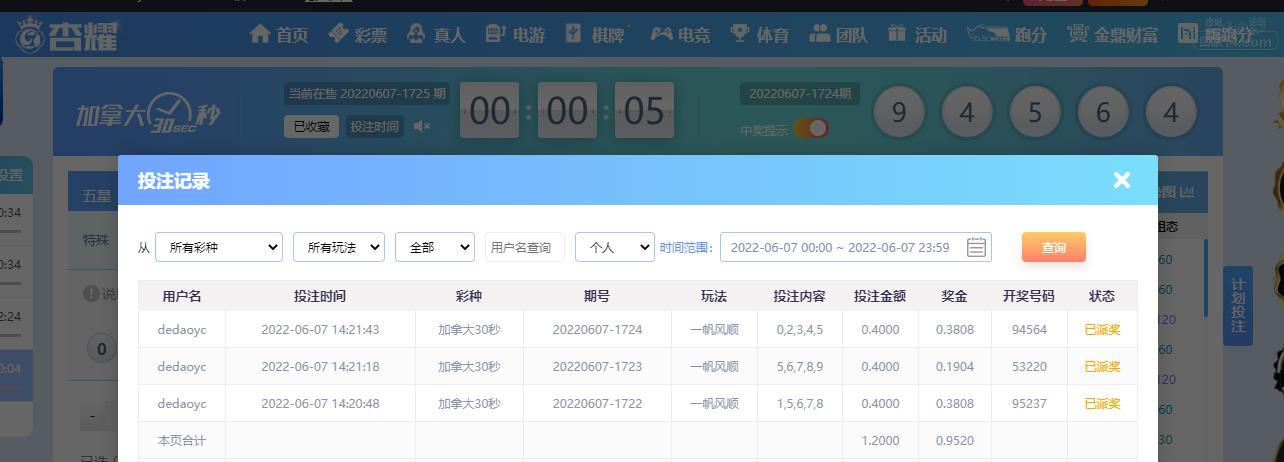Click the 已收藏 favorite button
Viewport: 1284px width, 462px height.
[x=311, y=127]
